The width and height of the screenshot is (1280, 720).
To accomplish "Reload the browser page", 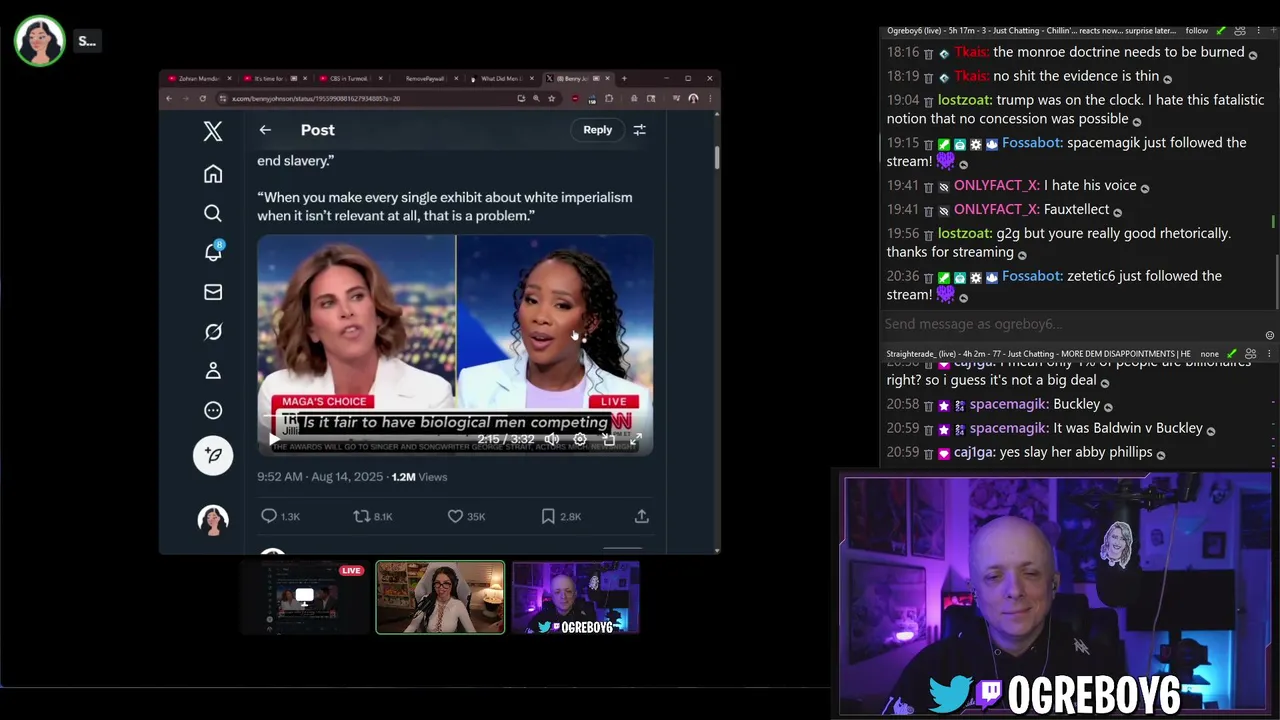I will click(203, 98).
